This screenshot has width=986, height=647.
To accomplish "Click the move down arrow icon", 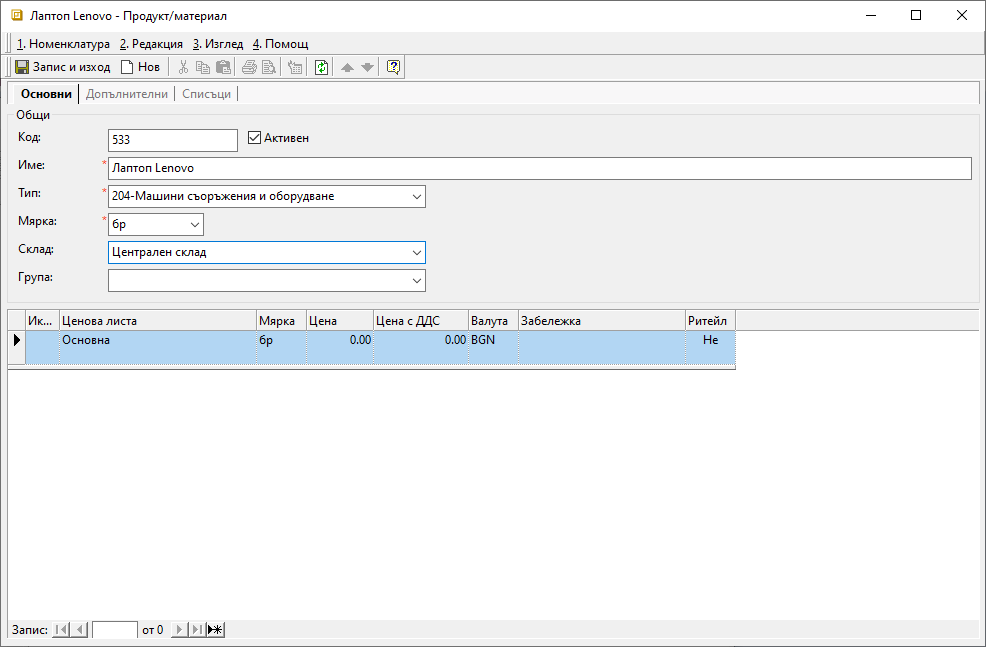I will coord(367,67).
